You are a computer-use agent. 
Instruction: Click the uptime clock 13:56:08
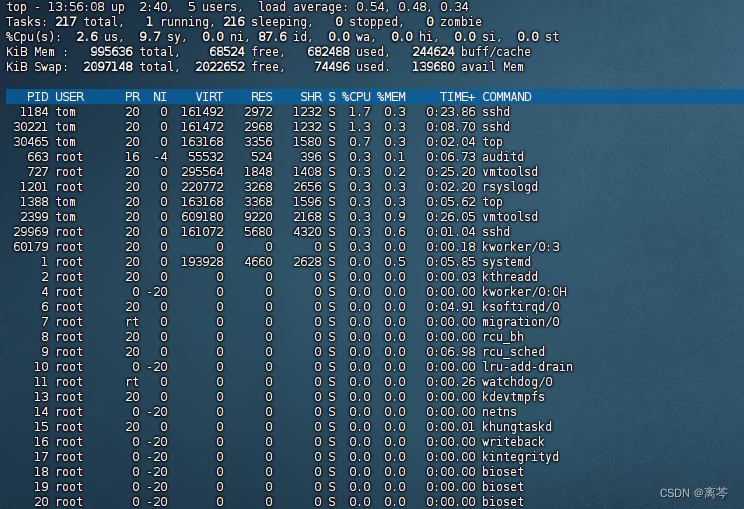[76, 7]
